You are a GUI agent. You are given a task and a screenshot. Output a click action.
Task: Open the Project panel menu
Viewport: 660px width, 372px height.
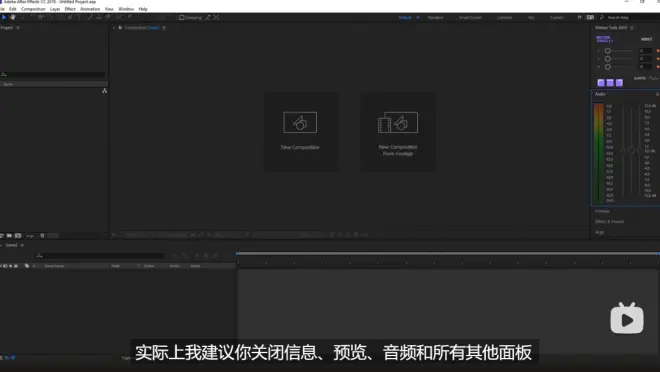(18, 28)
